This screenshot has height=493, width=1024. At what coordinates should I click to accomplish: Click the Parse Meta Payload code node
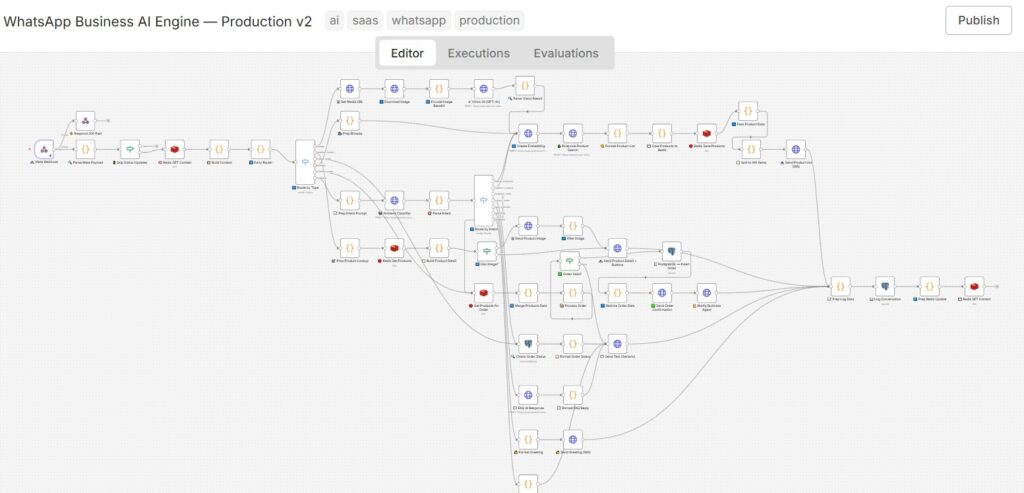pyautogui.click(x=86, y=149)
